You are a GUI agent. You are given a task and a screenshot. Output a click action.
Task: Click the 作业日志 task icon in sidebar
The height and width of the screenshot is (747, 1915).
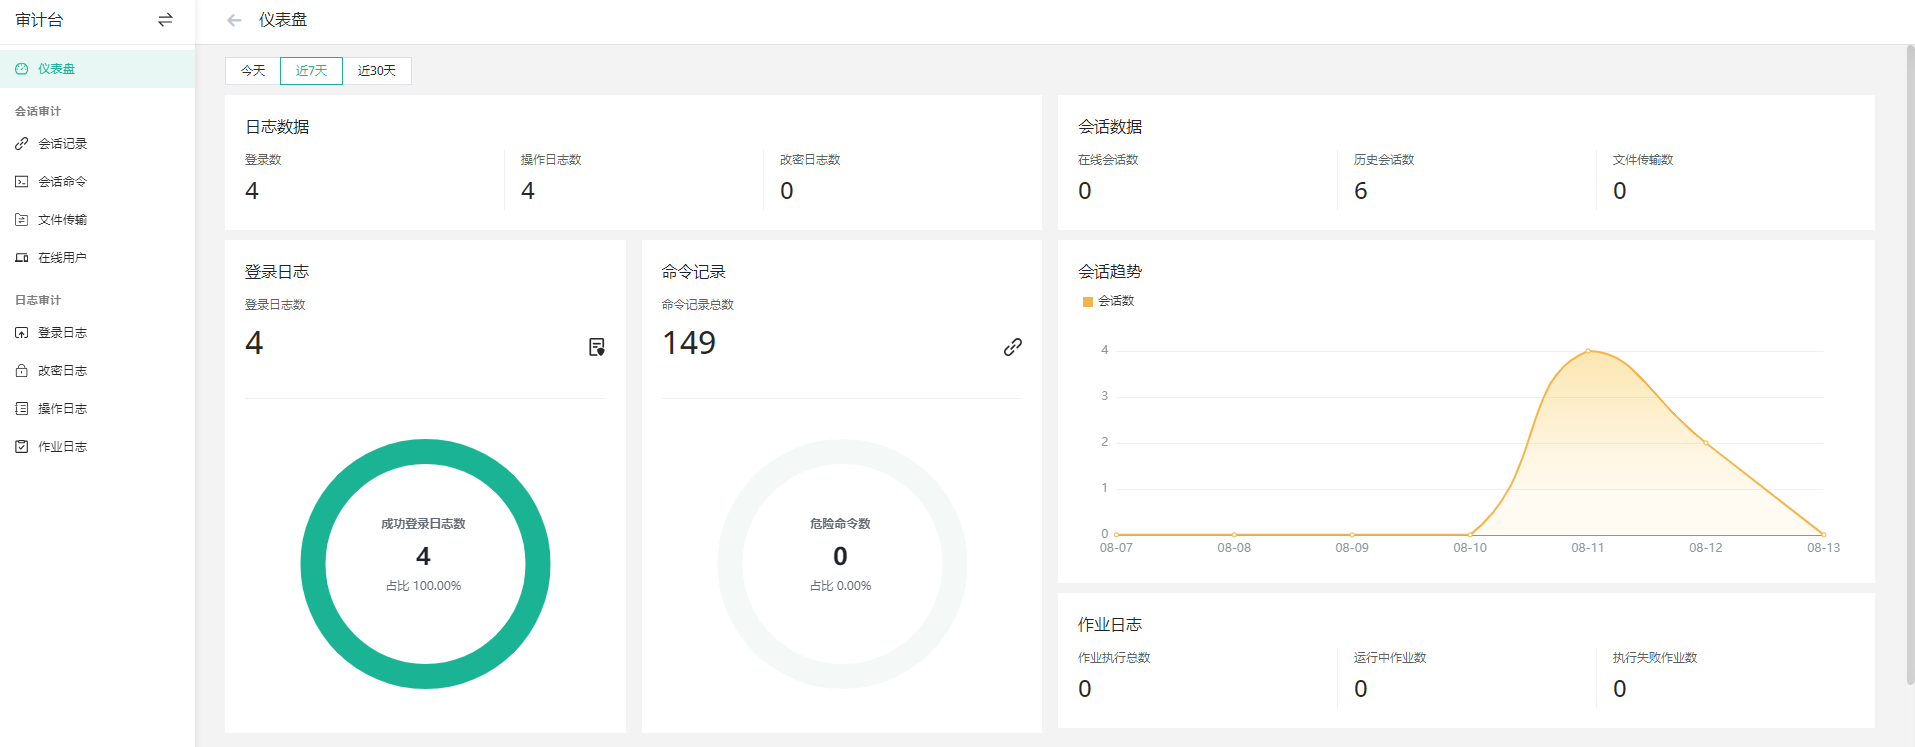pos(21,447)
